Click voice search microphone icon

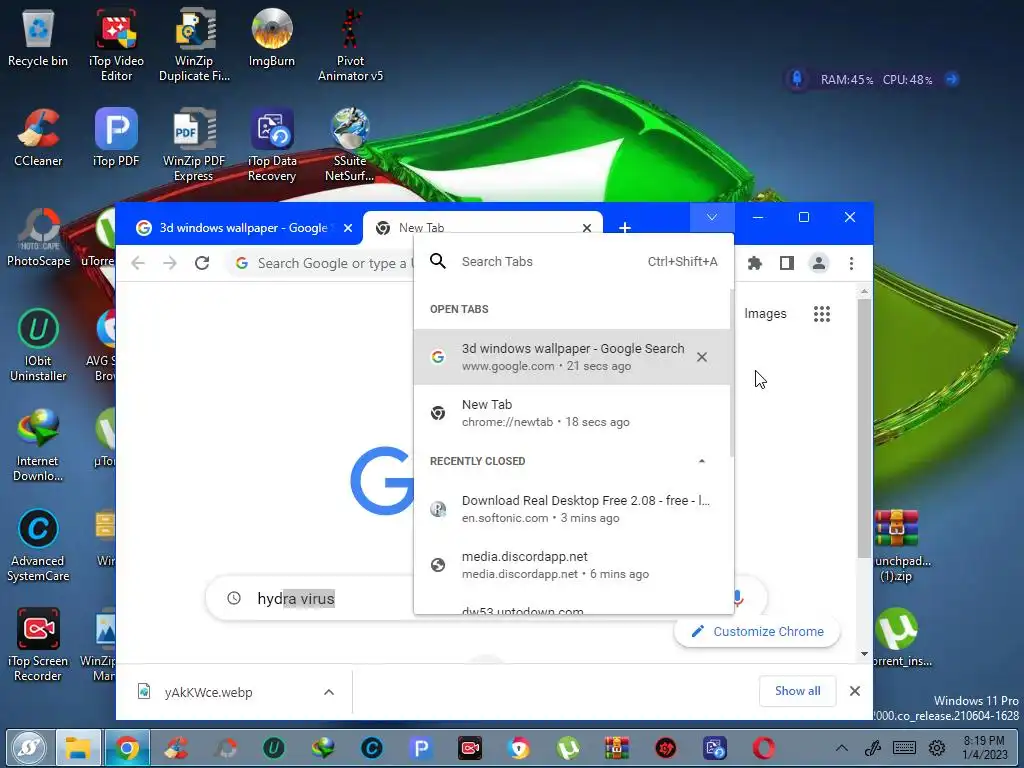(739, 598)
